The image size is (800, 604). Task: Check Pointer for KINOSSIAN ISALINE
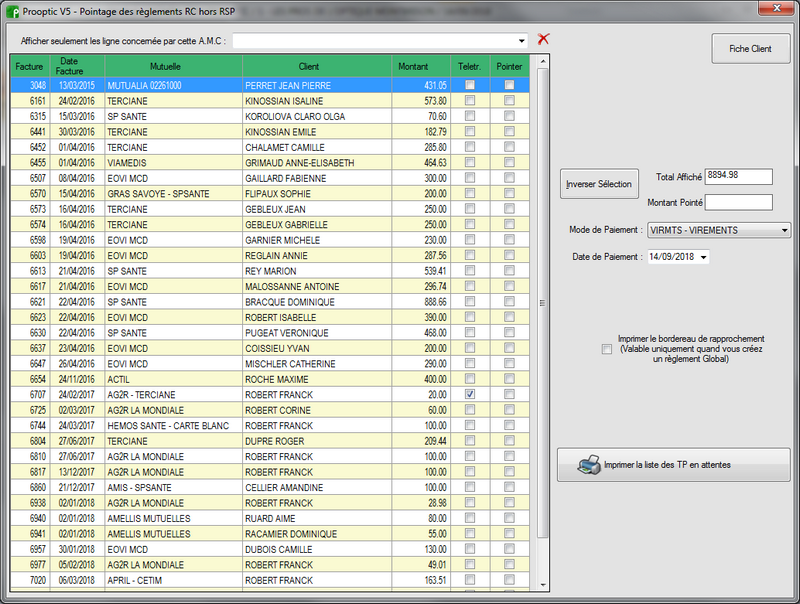(x=509, y=100)
